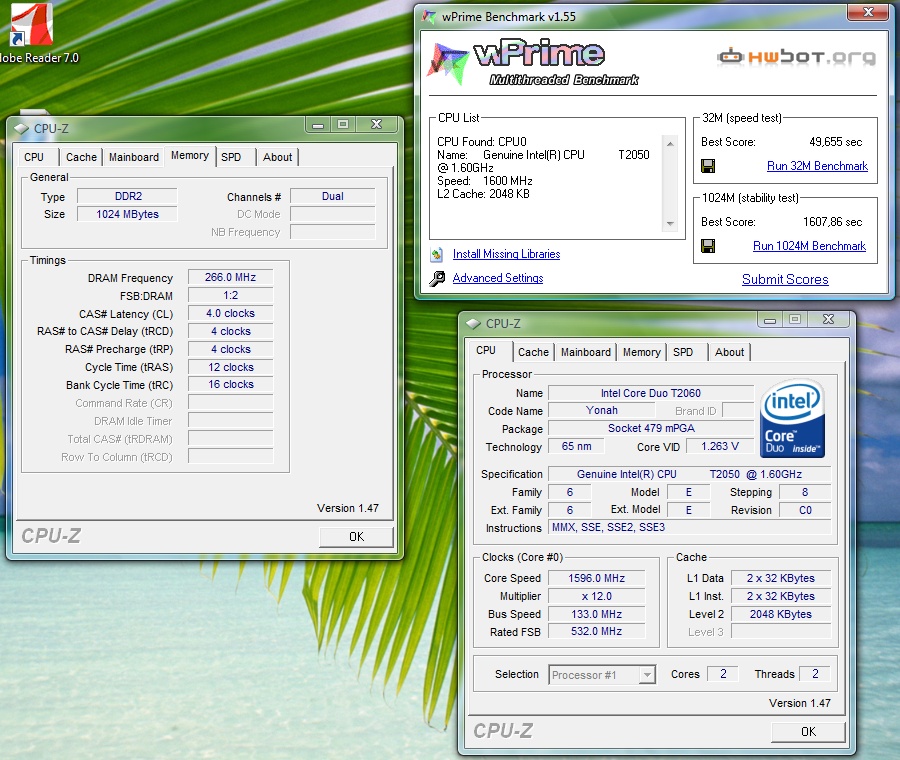Click the Size 1024 MBytes field
Viewport: 900px width, 760px height.
[x=127, y=214]
